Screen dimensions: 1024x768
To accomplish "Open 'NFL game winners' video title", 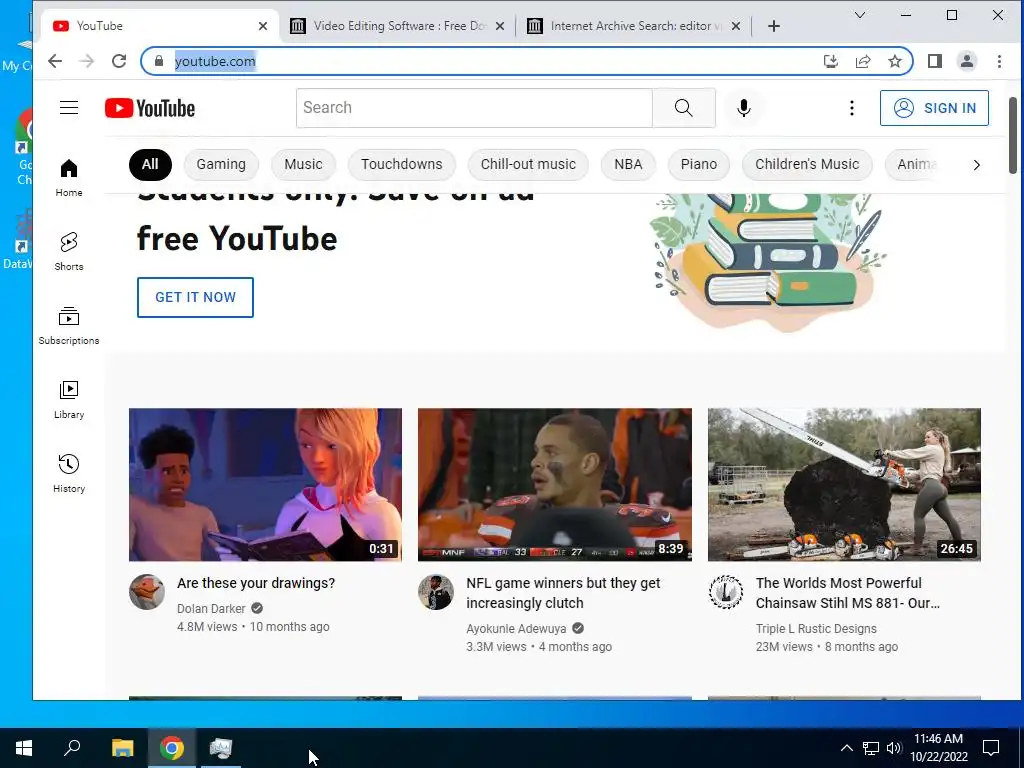I will 563,593.
